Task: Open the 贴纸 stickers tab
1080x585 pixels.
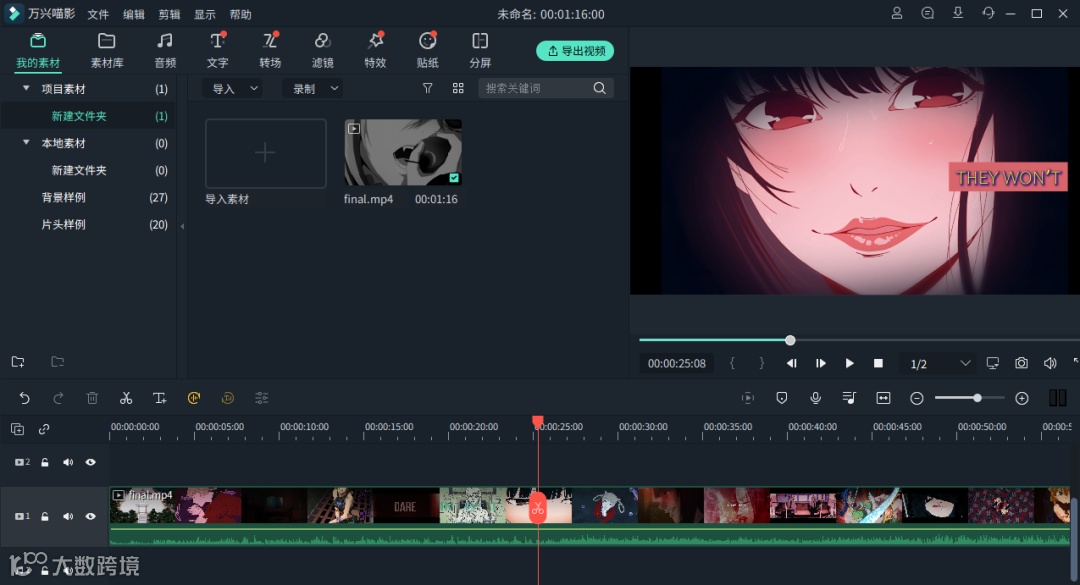Action: coord(428,51)
